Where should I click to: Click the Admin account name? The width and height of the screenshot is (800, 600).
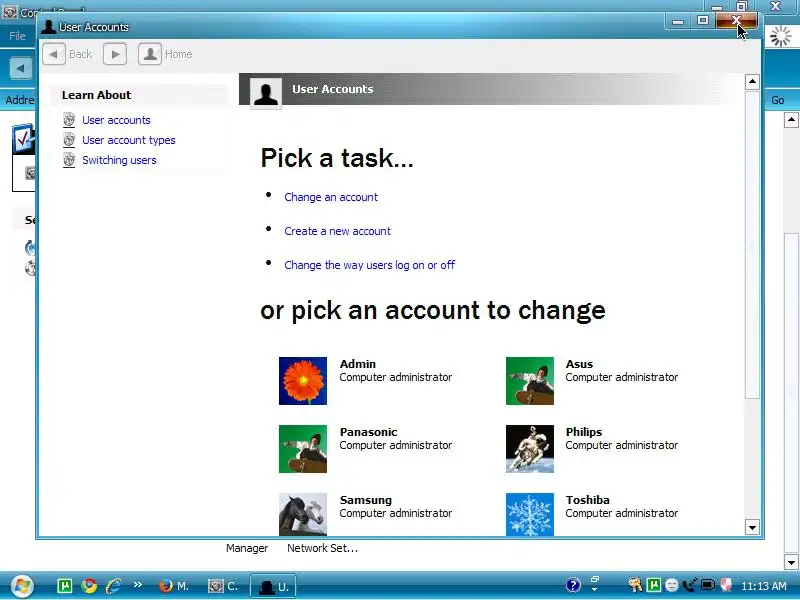click(358, 364)
